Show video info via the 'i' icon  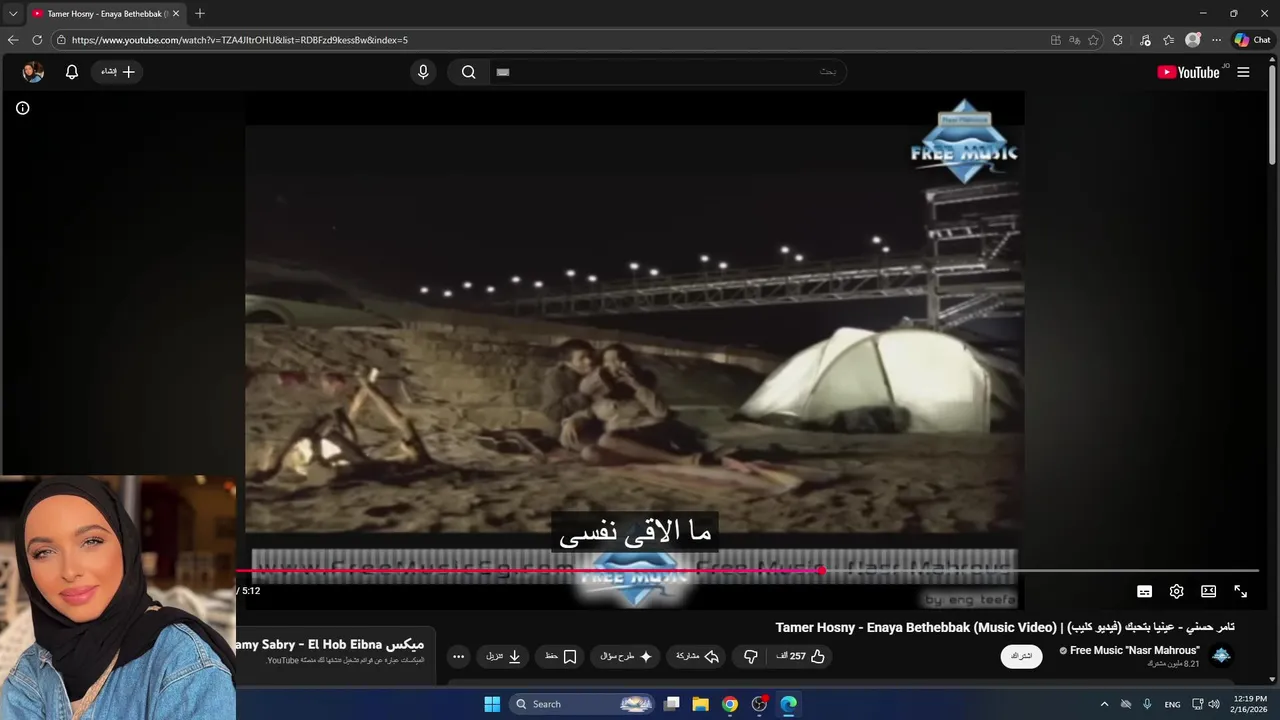22,108
